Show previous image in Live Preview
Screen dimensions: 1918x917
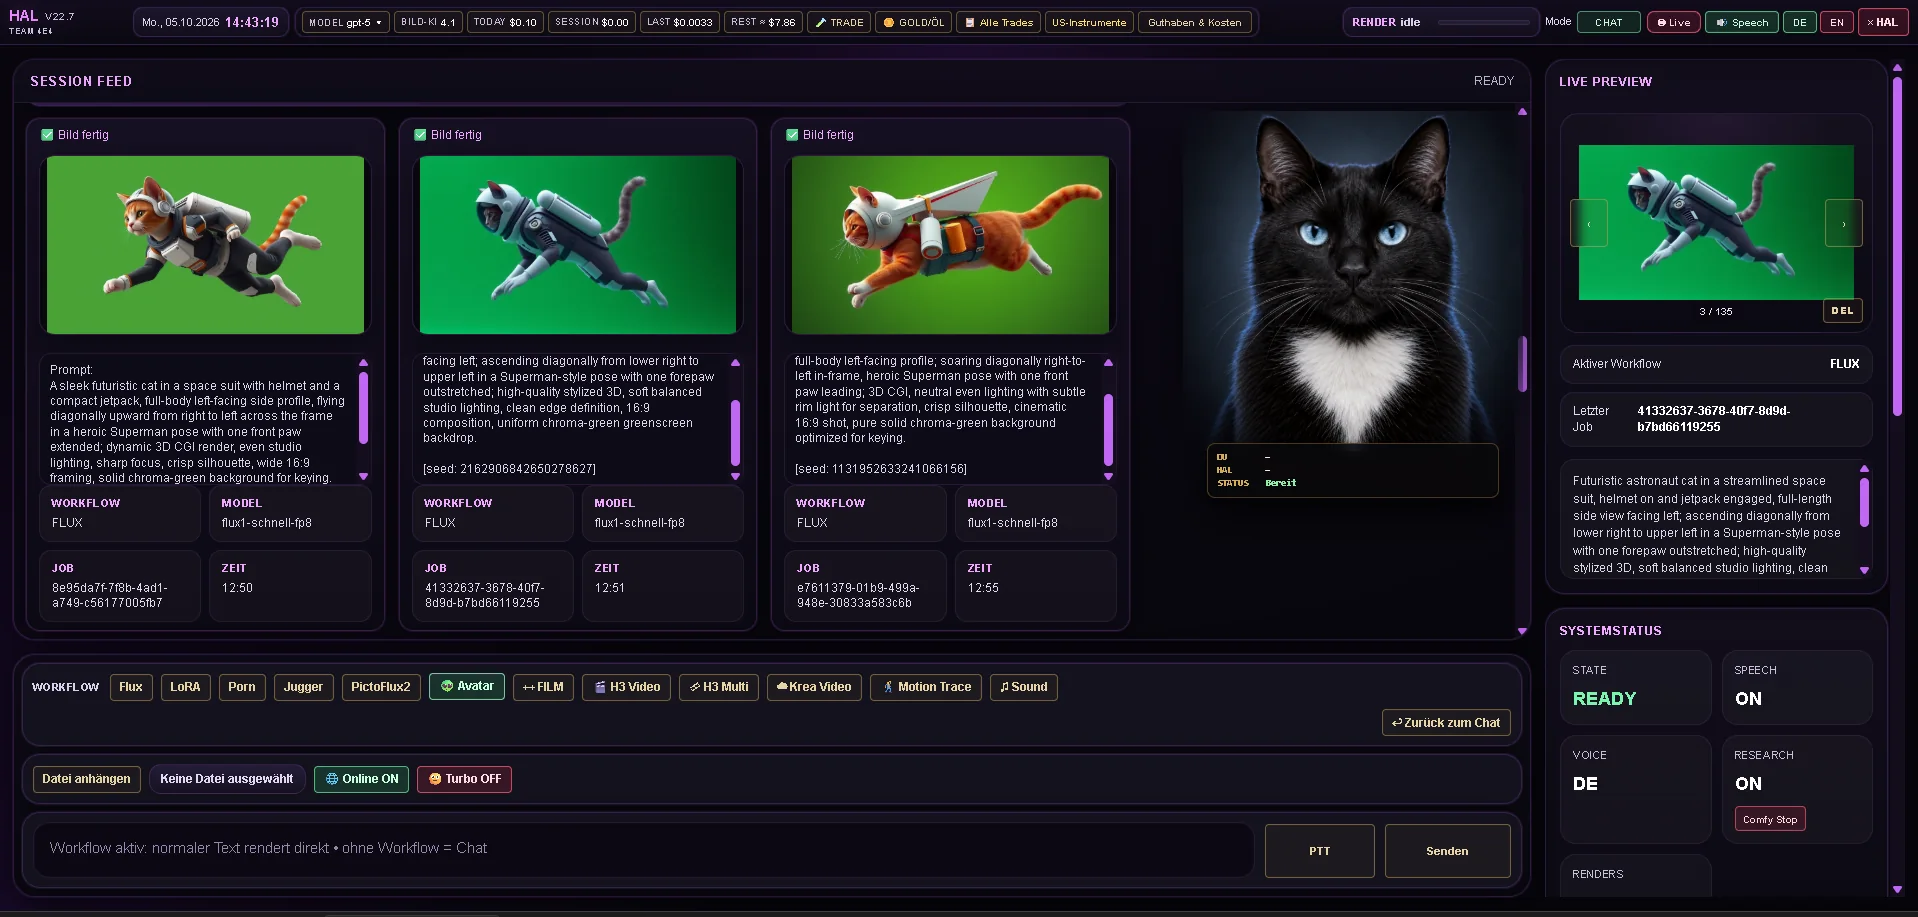[1589, 223]
